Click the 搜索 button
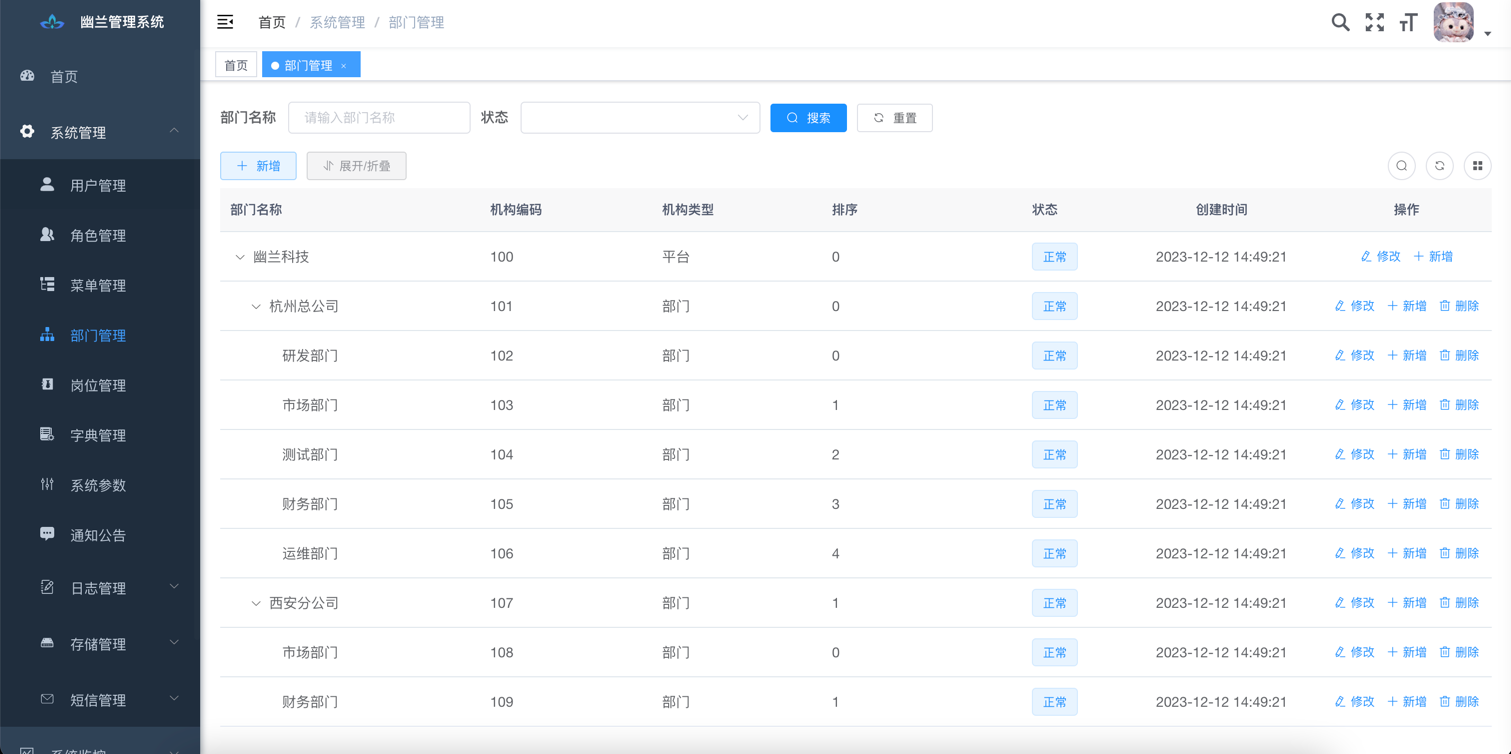Image resolution: width=1511 pixels, height=754 pixels. point(808,118)
